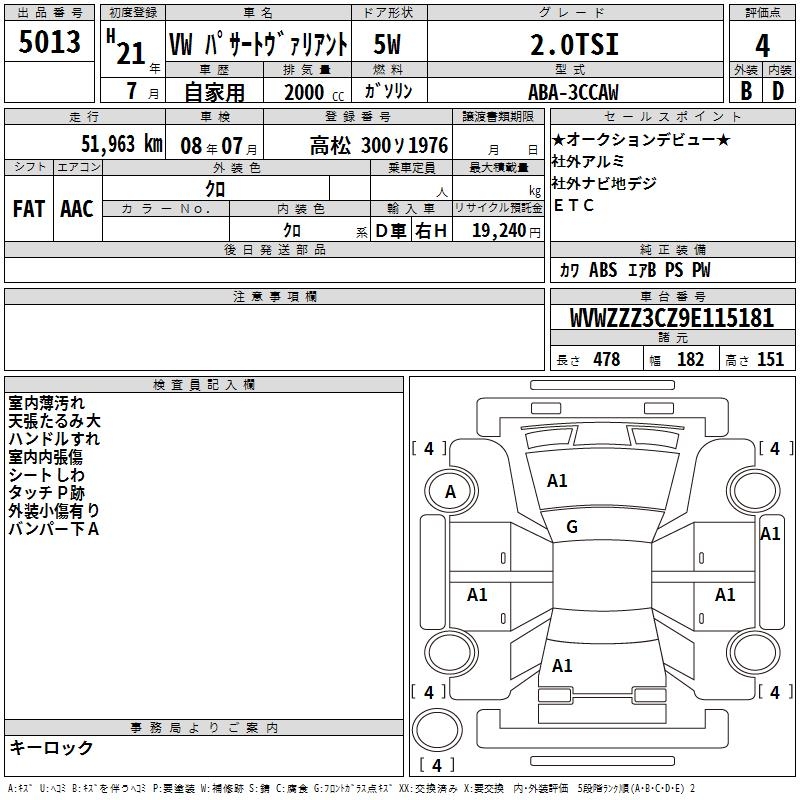The image size is (800, 800).
Task: Click length value 478
Action: coord(607,359)
